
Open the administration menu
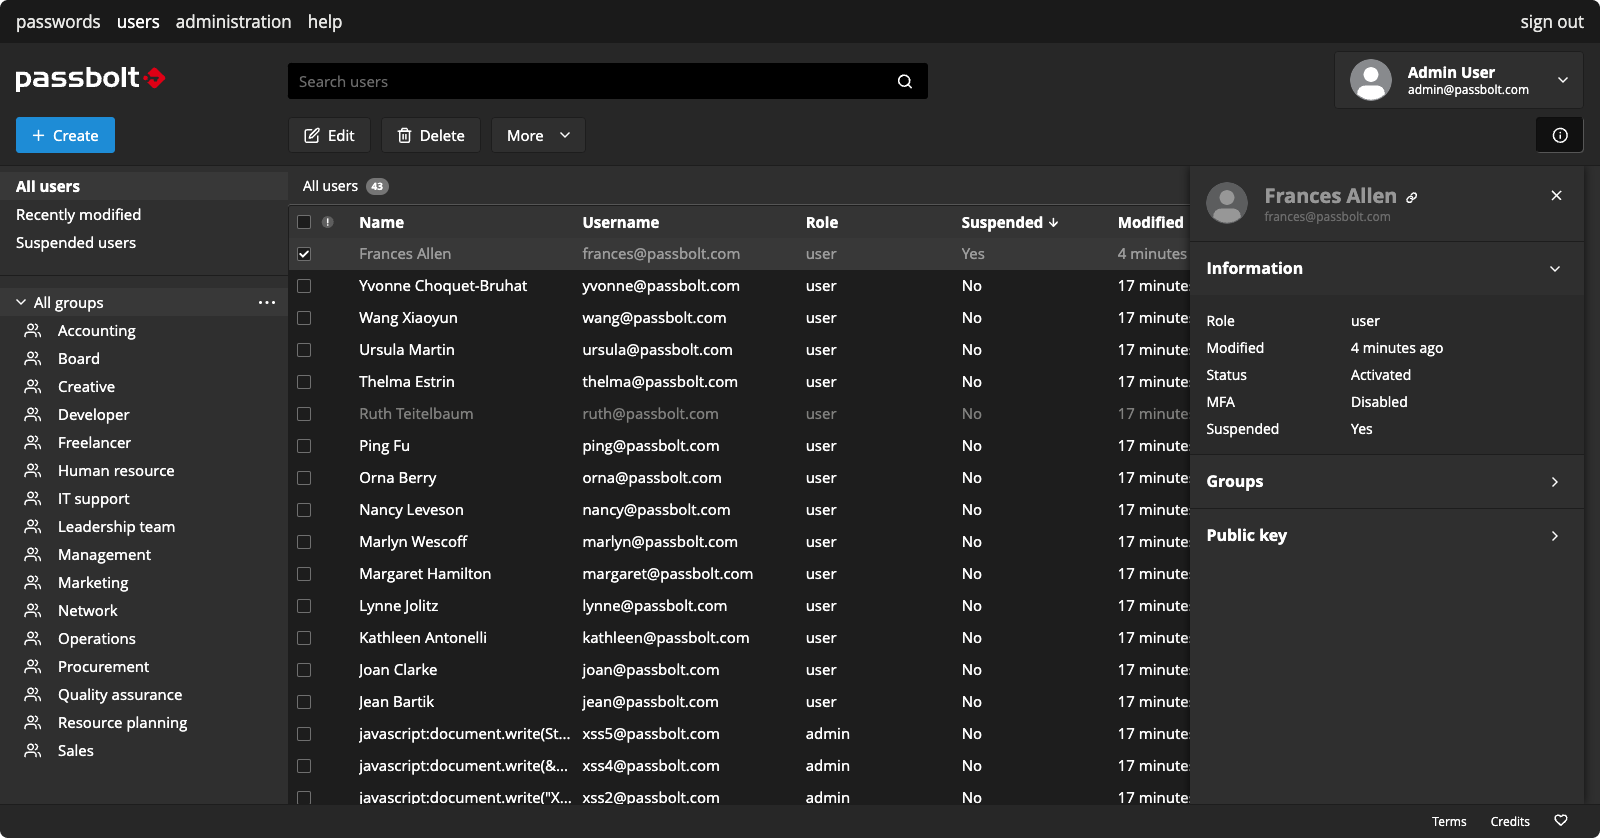234,21
